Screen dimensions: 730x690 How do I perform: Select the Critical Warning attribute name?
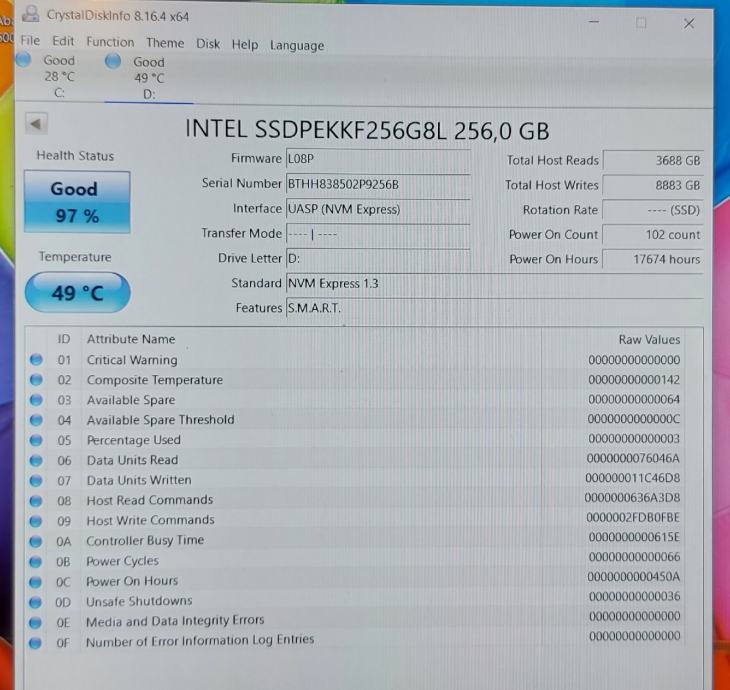[x=132, y=359]
